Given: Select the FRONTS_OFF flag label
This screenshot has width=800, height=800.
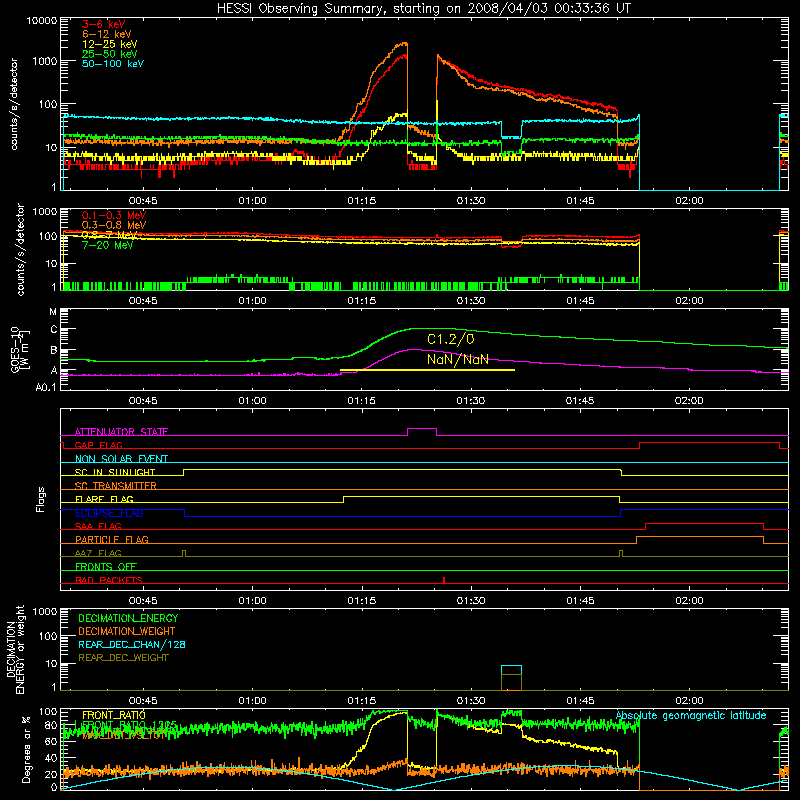Looking at the screenshot, I should (106, 566).
